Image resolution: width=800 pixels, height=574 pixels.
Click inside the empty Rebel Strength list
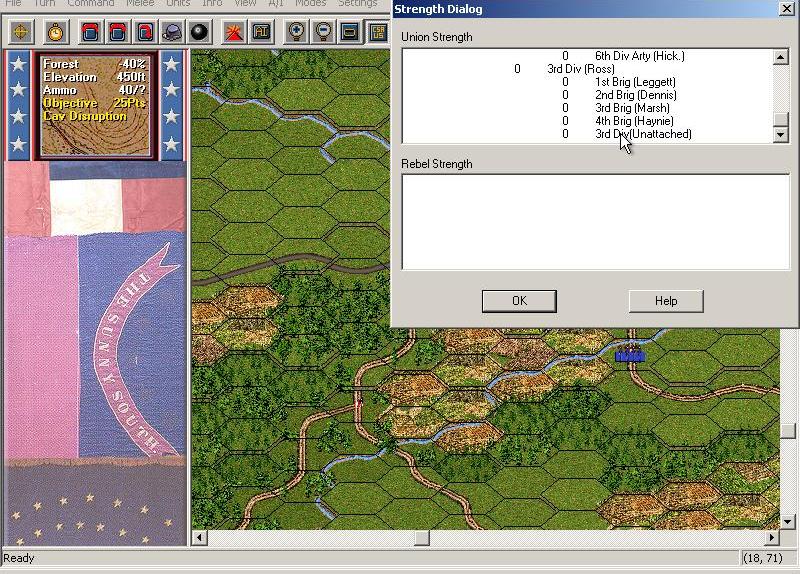click(595, 222)
